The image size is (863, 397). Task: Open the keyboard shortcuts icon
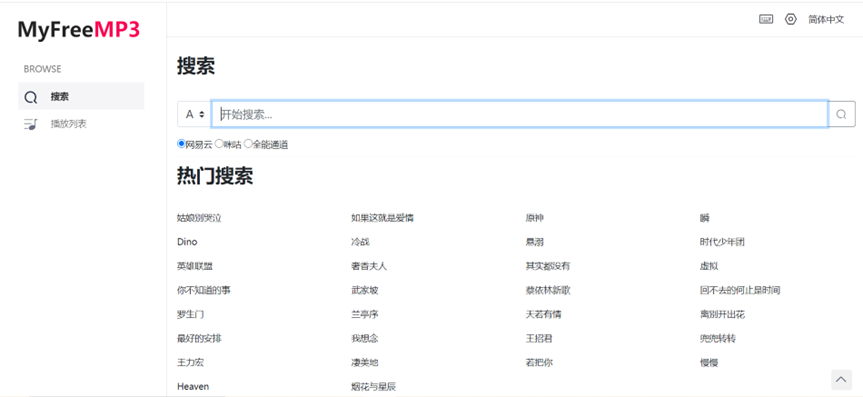point(766,19)
